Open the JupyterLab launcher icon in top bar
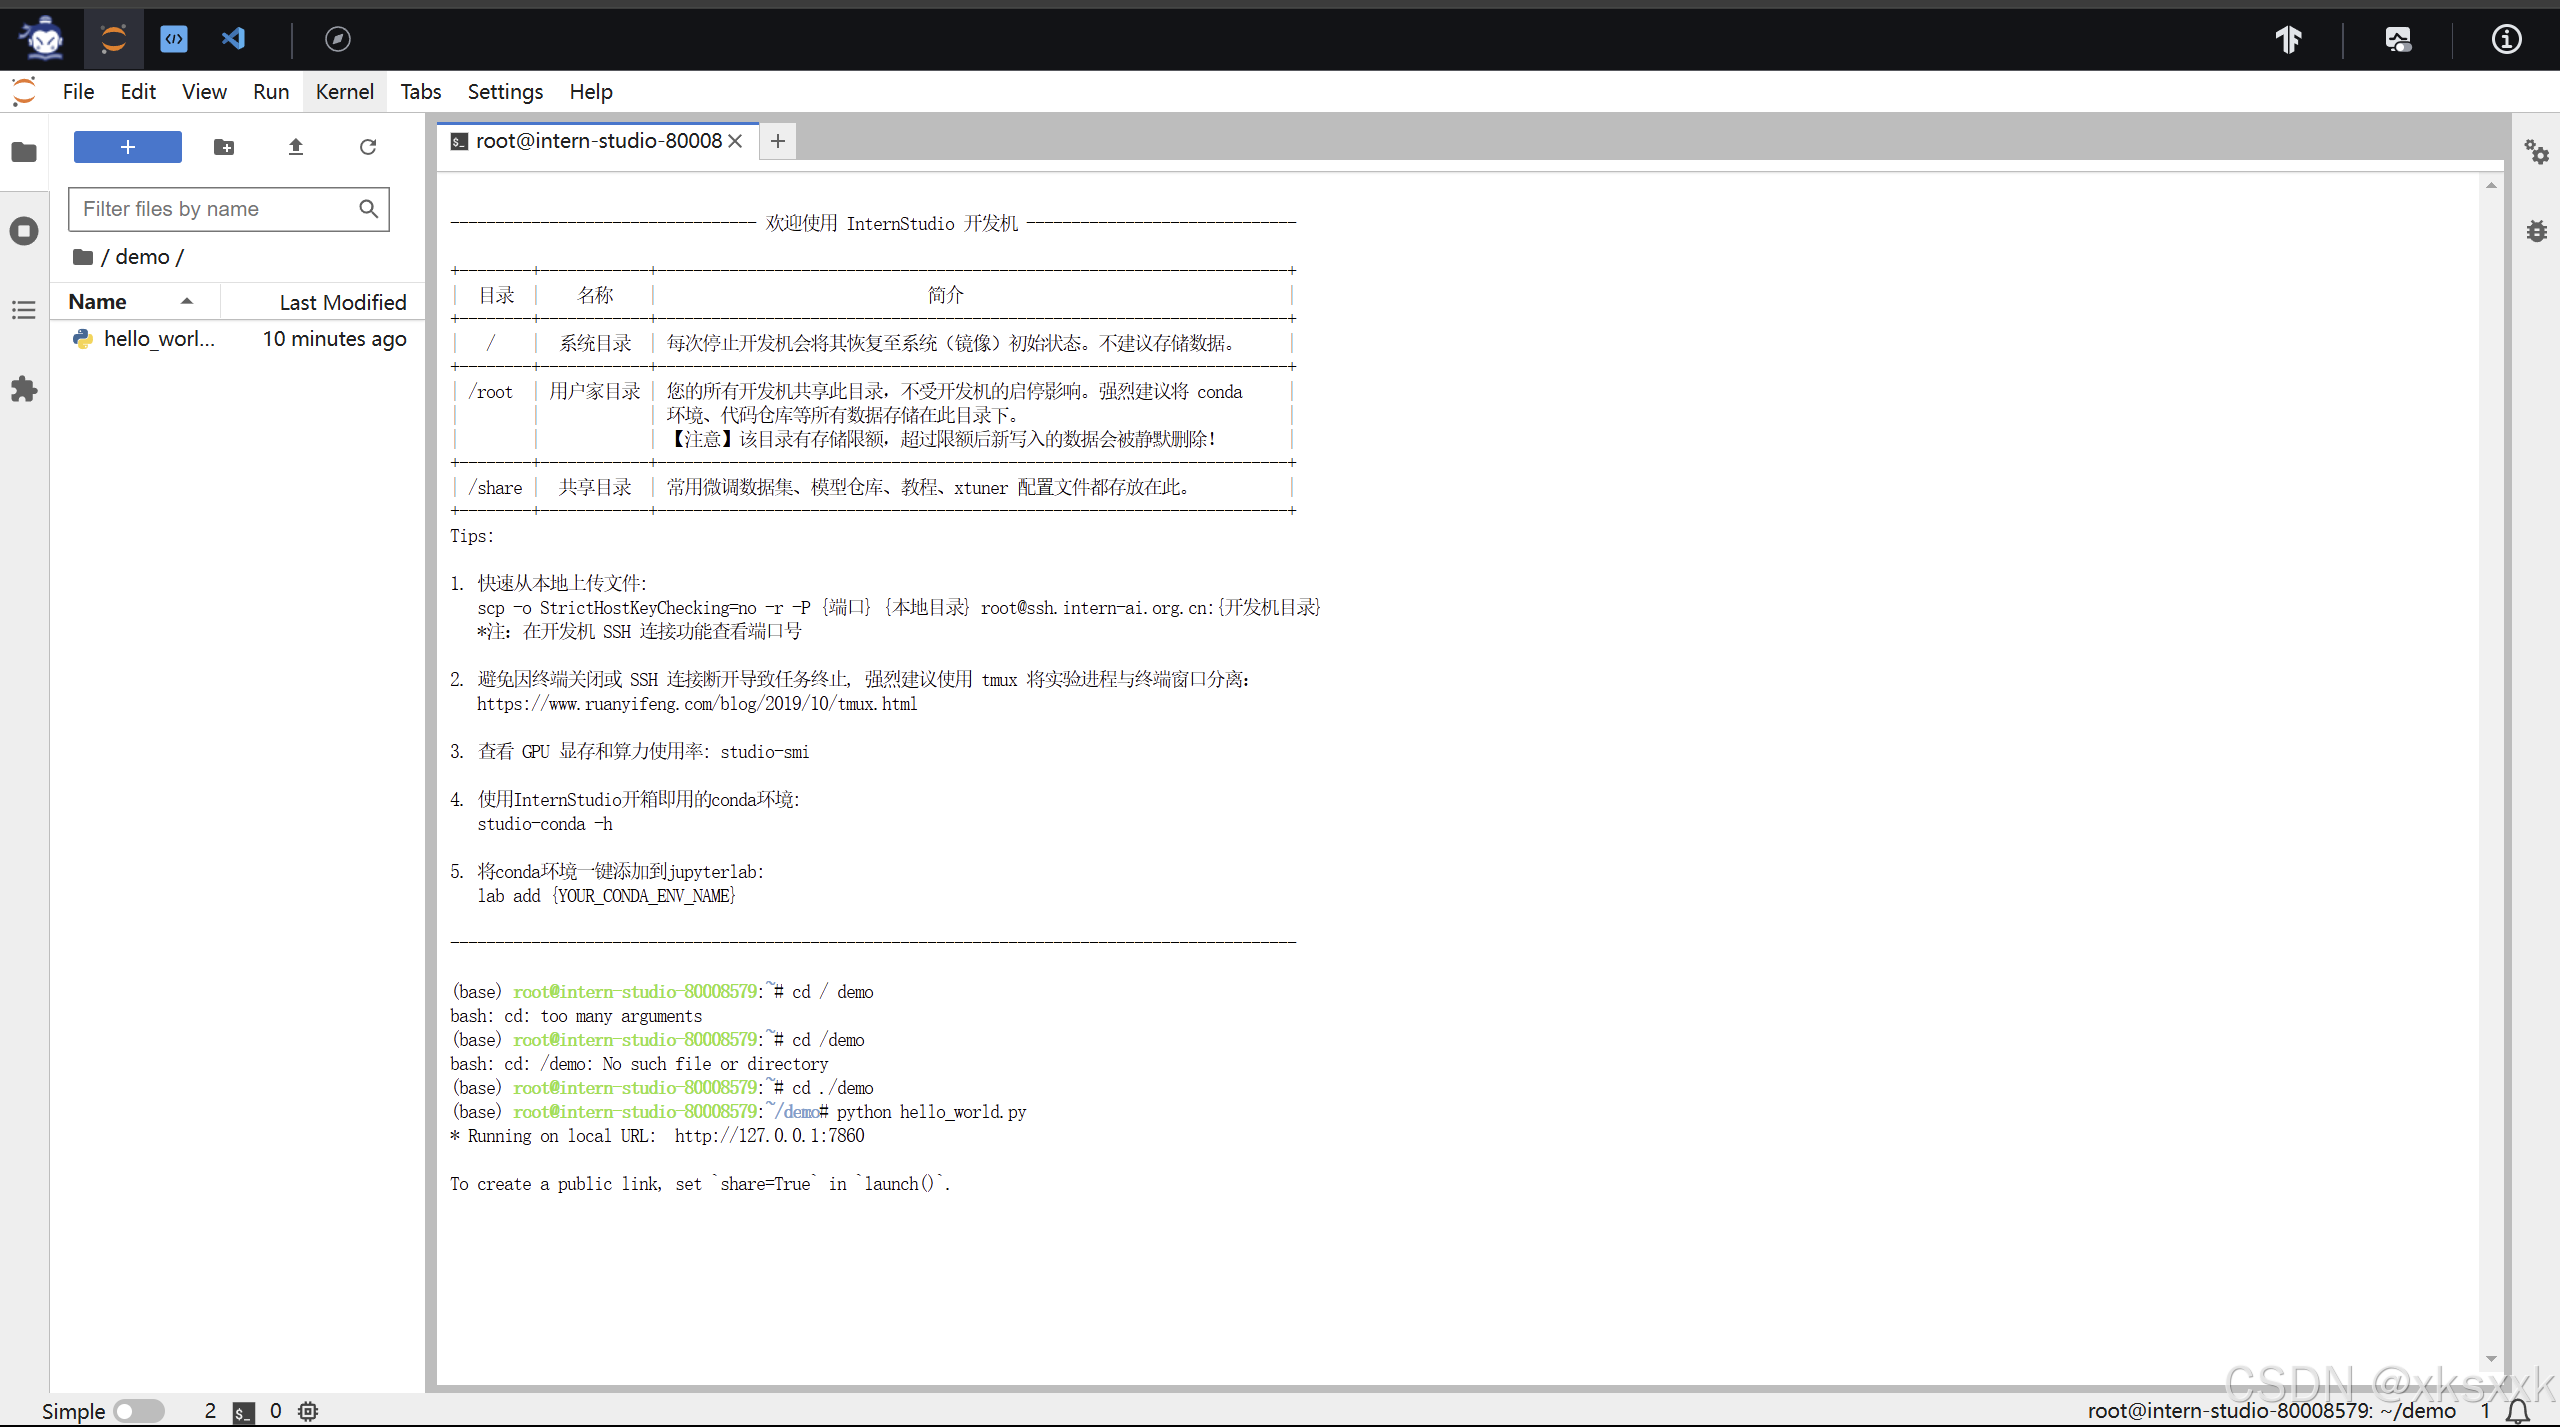Screen dimensions: 2560x1427 (x=113, y=39)
